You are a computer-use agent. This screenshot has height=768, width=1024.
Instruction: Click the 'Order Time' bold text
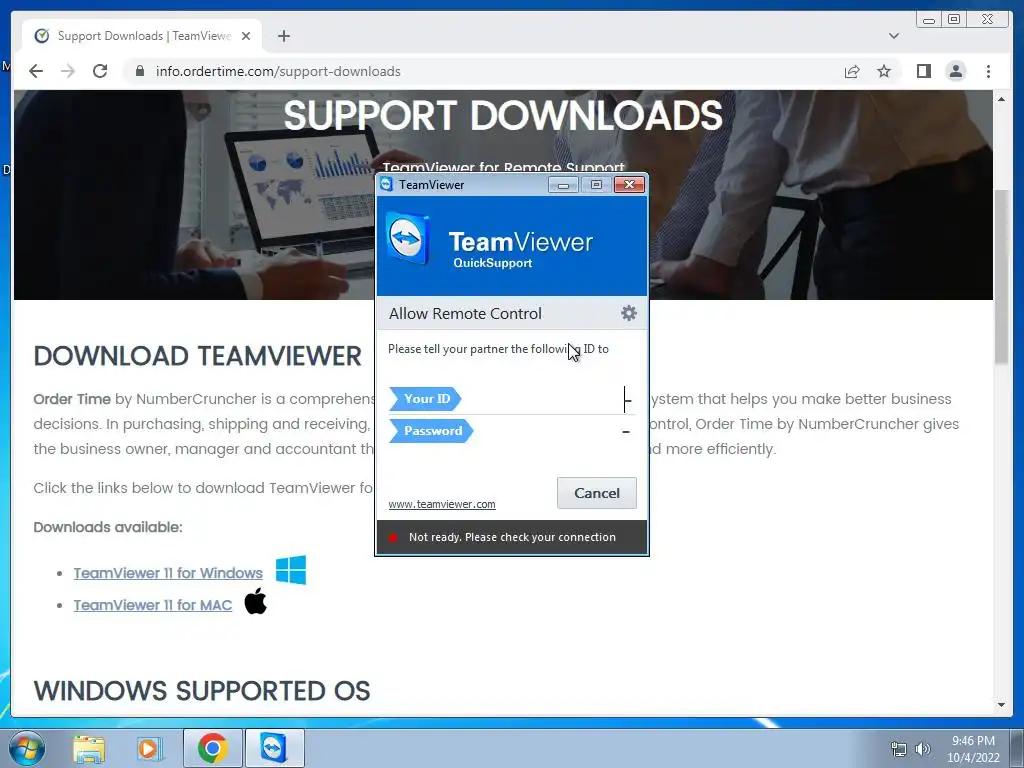click(x=72, y=399)
